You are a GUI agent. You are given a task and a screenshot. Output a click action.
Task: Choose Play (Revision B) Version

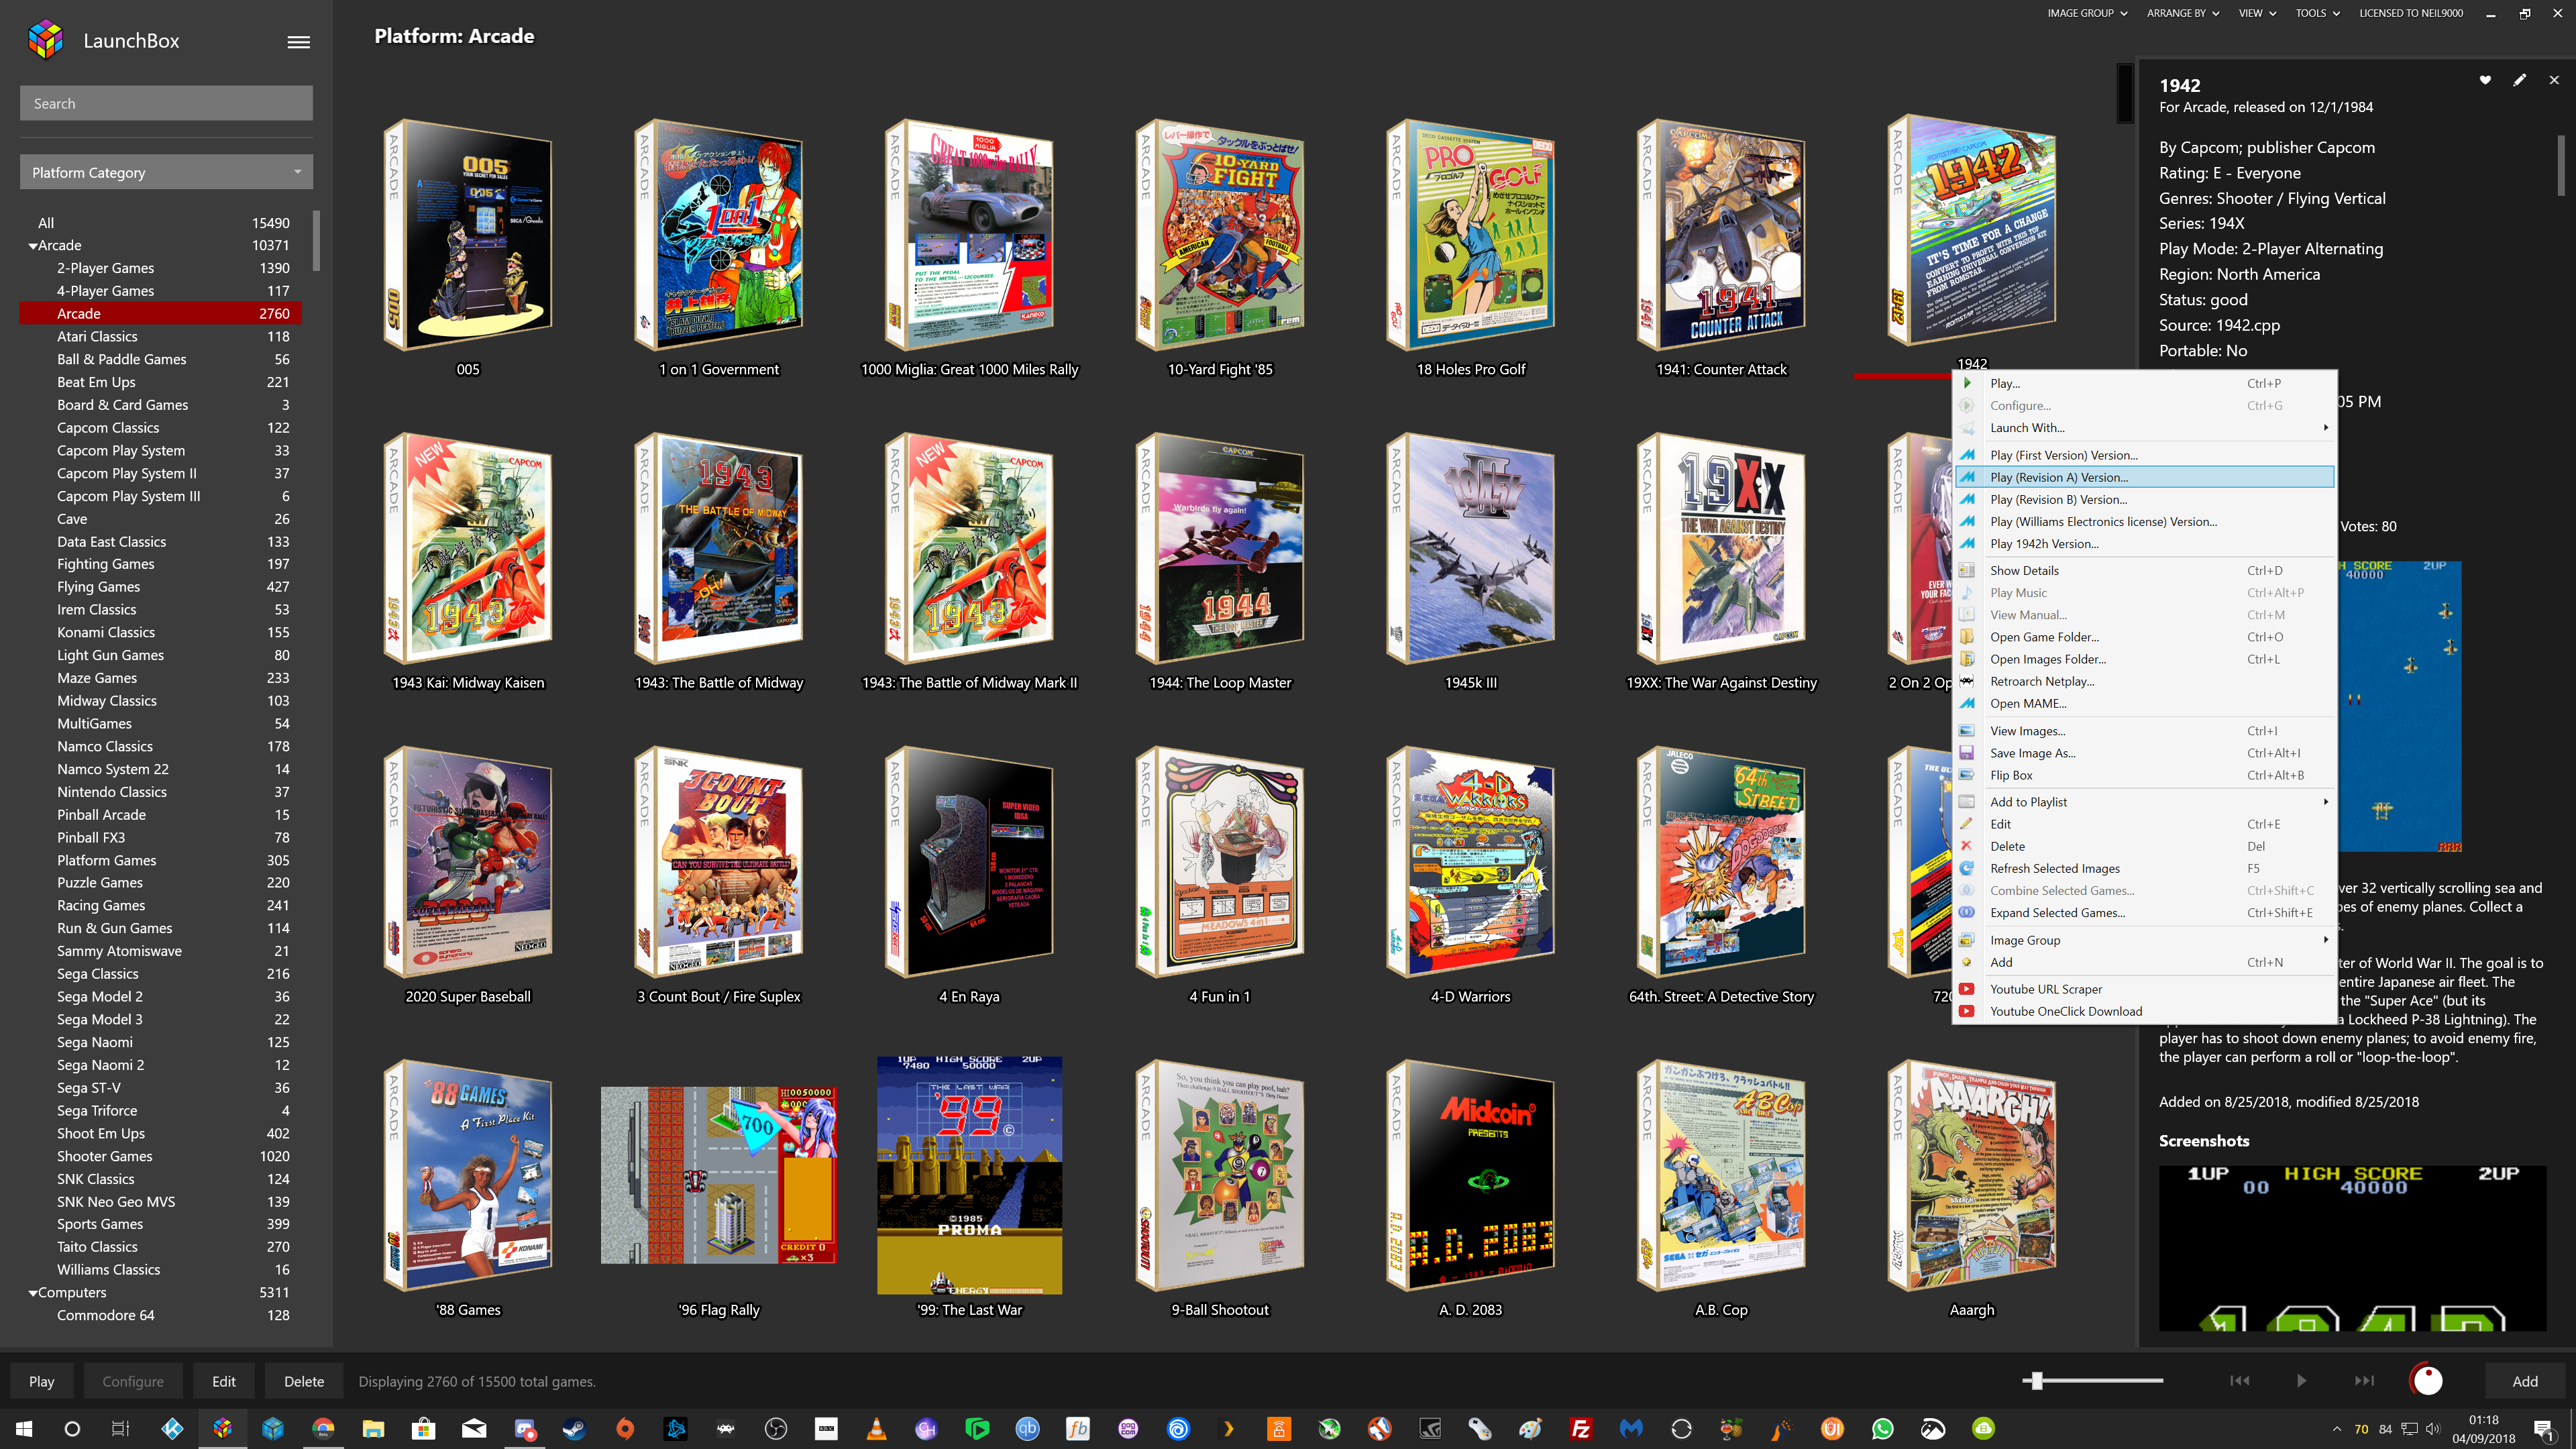(x=2144, y=499)
